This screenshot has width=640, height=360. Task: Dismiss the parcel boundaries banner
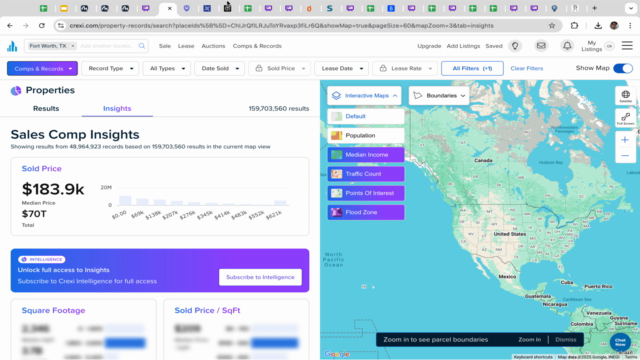coord(565,340)
